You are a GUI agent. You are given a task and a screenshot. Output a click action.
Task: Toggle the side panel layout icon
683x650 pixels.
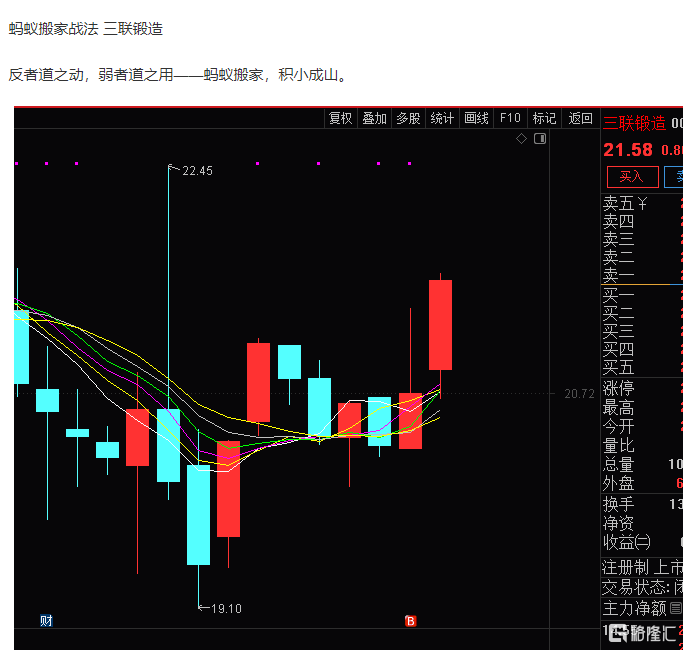(x=540, y=139)
